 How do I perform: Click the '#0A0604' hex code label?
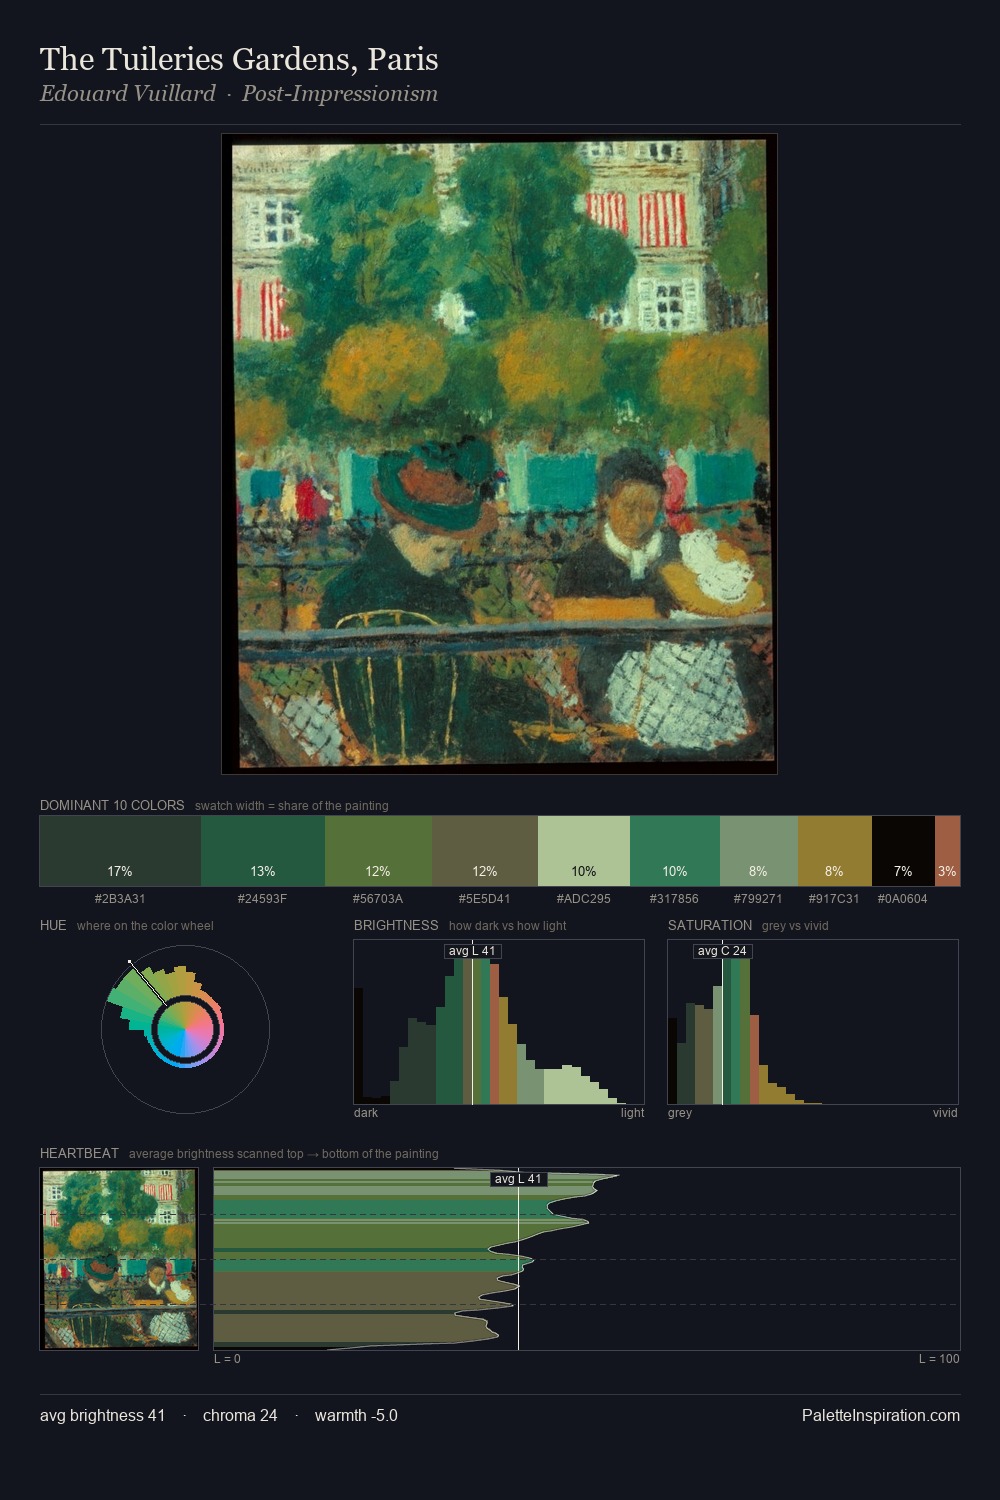pos(903,899)
